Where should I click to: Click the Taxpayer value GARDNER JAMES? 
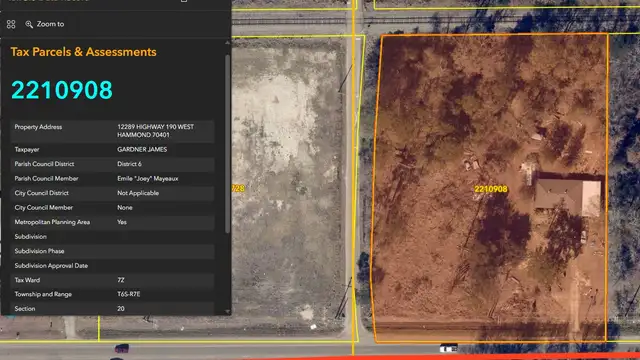coord(142,149)
